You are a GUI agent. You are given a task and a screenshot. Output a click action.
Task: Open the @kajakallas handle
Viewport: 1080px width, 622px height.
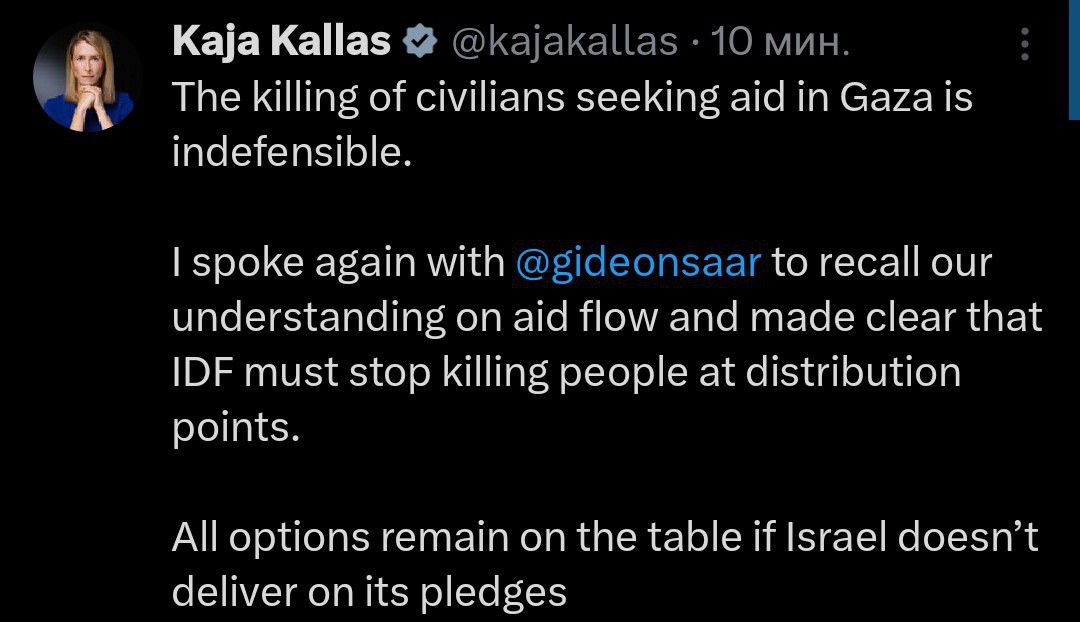pos(565,42)
